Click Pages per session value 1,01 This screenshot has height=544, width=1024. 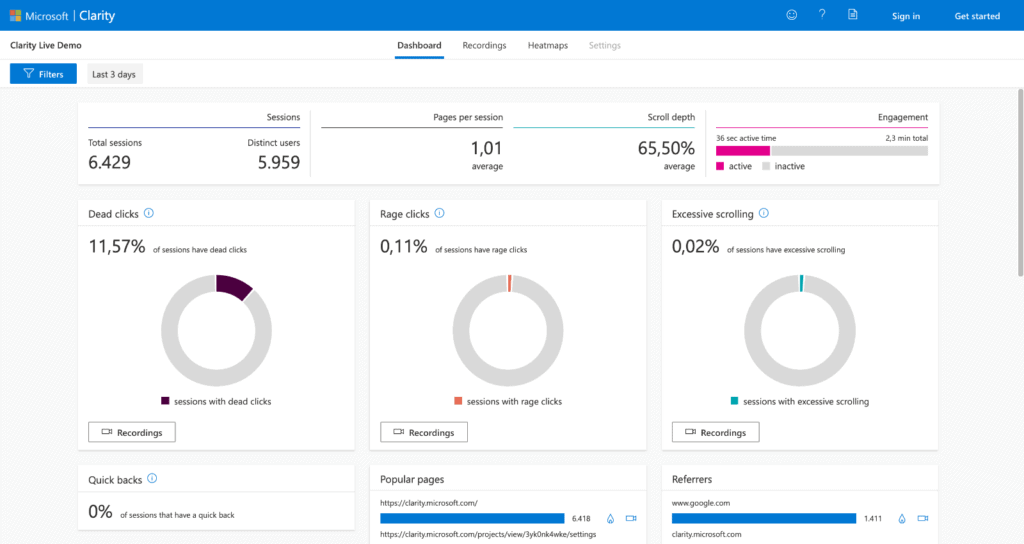(x=487, y=148)
